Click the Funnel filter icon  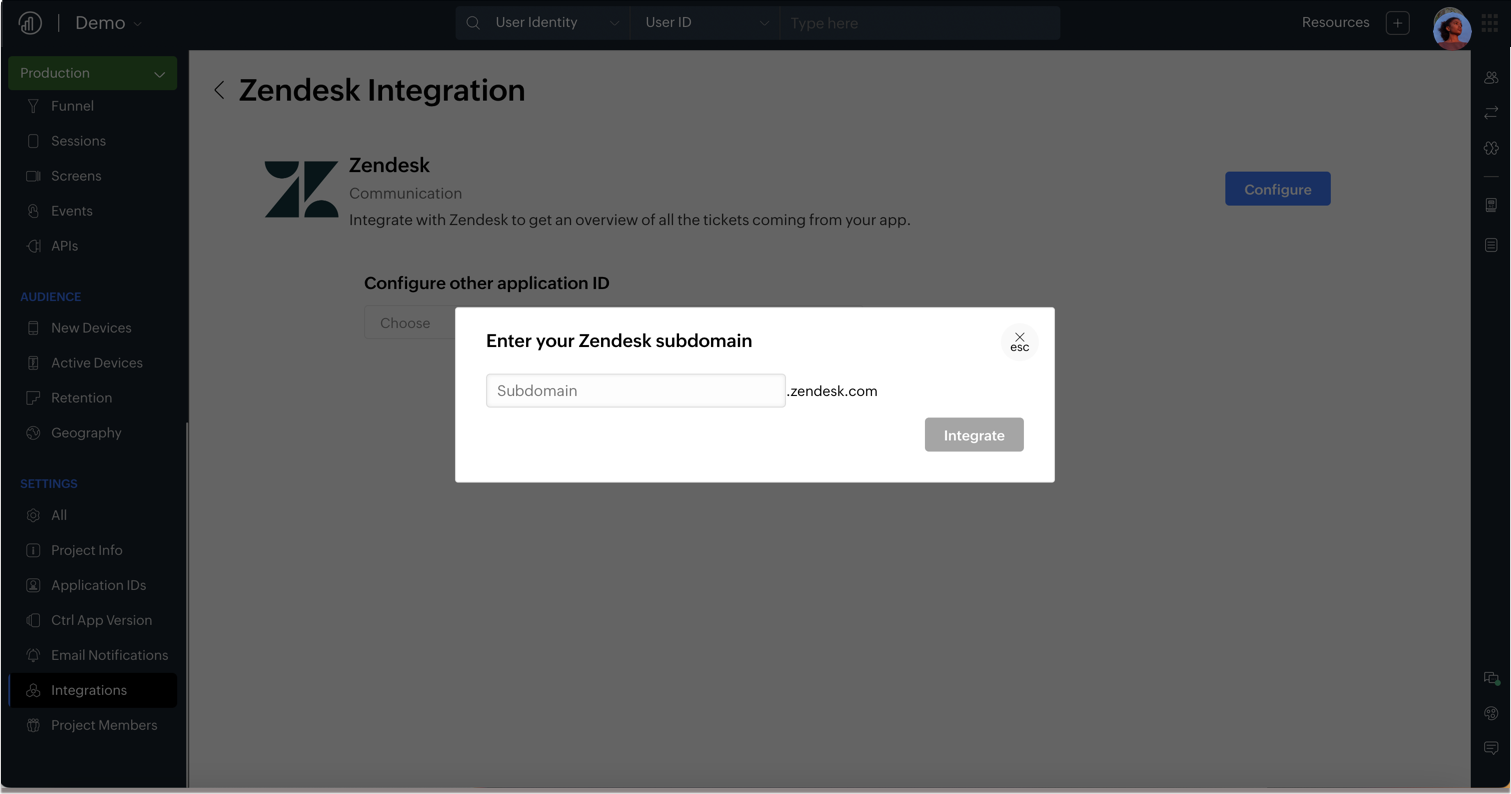[x=33, y=106]
